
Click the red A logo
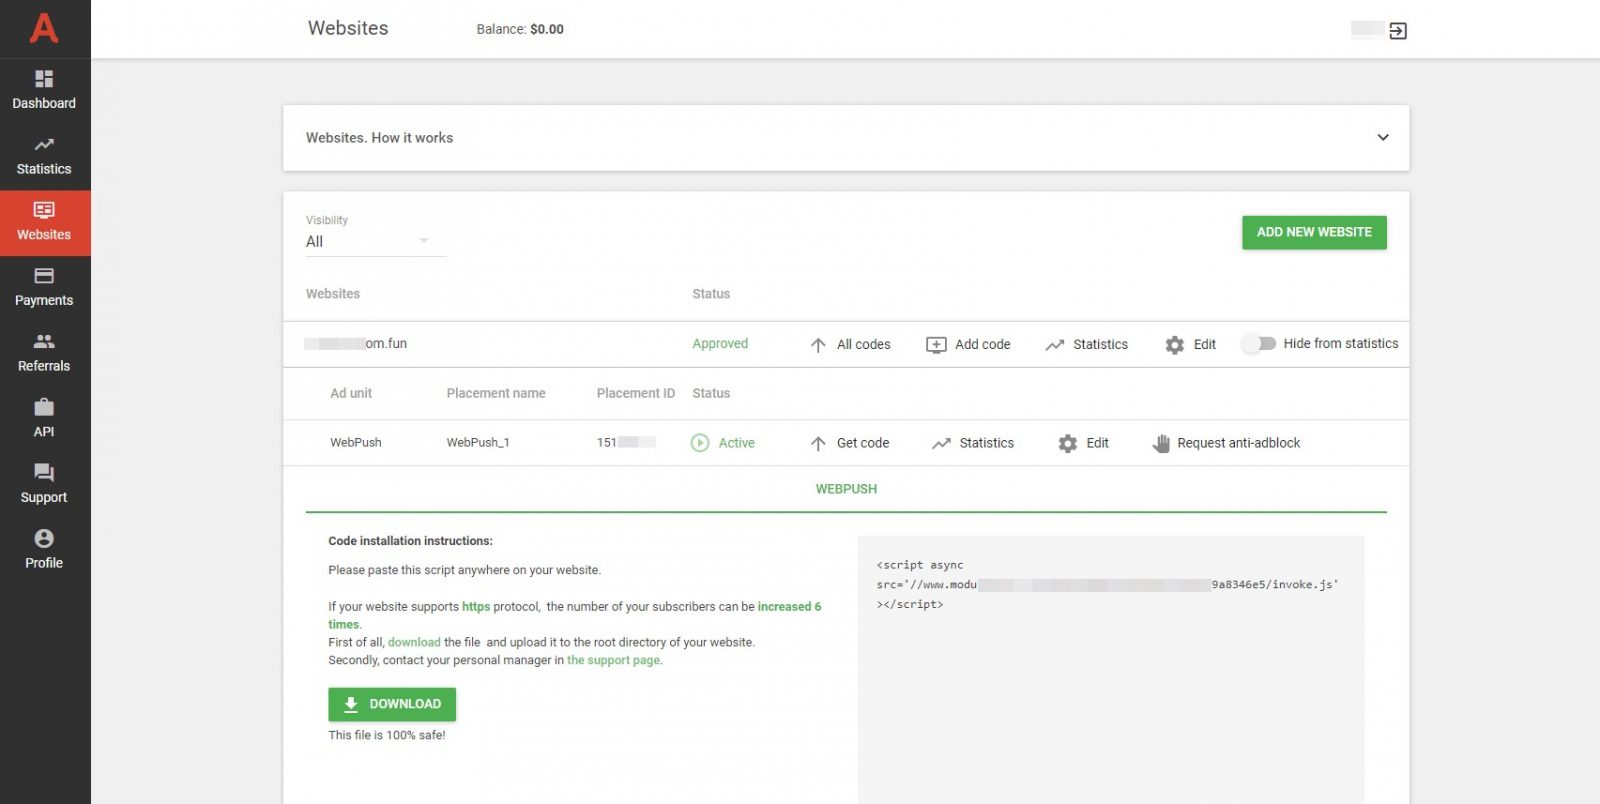pyautogui.click(x=44, y=28)
